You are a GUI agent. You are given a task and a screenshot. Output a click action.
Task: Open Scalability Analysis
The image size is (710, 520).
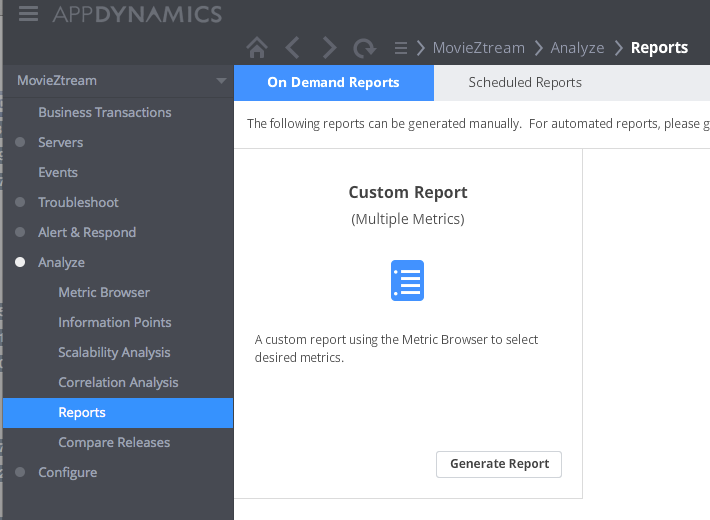[114, 352]
